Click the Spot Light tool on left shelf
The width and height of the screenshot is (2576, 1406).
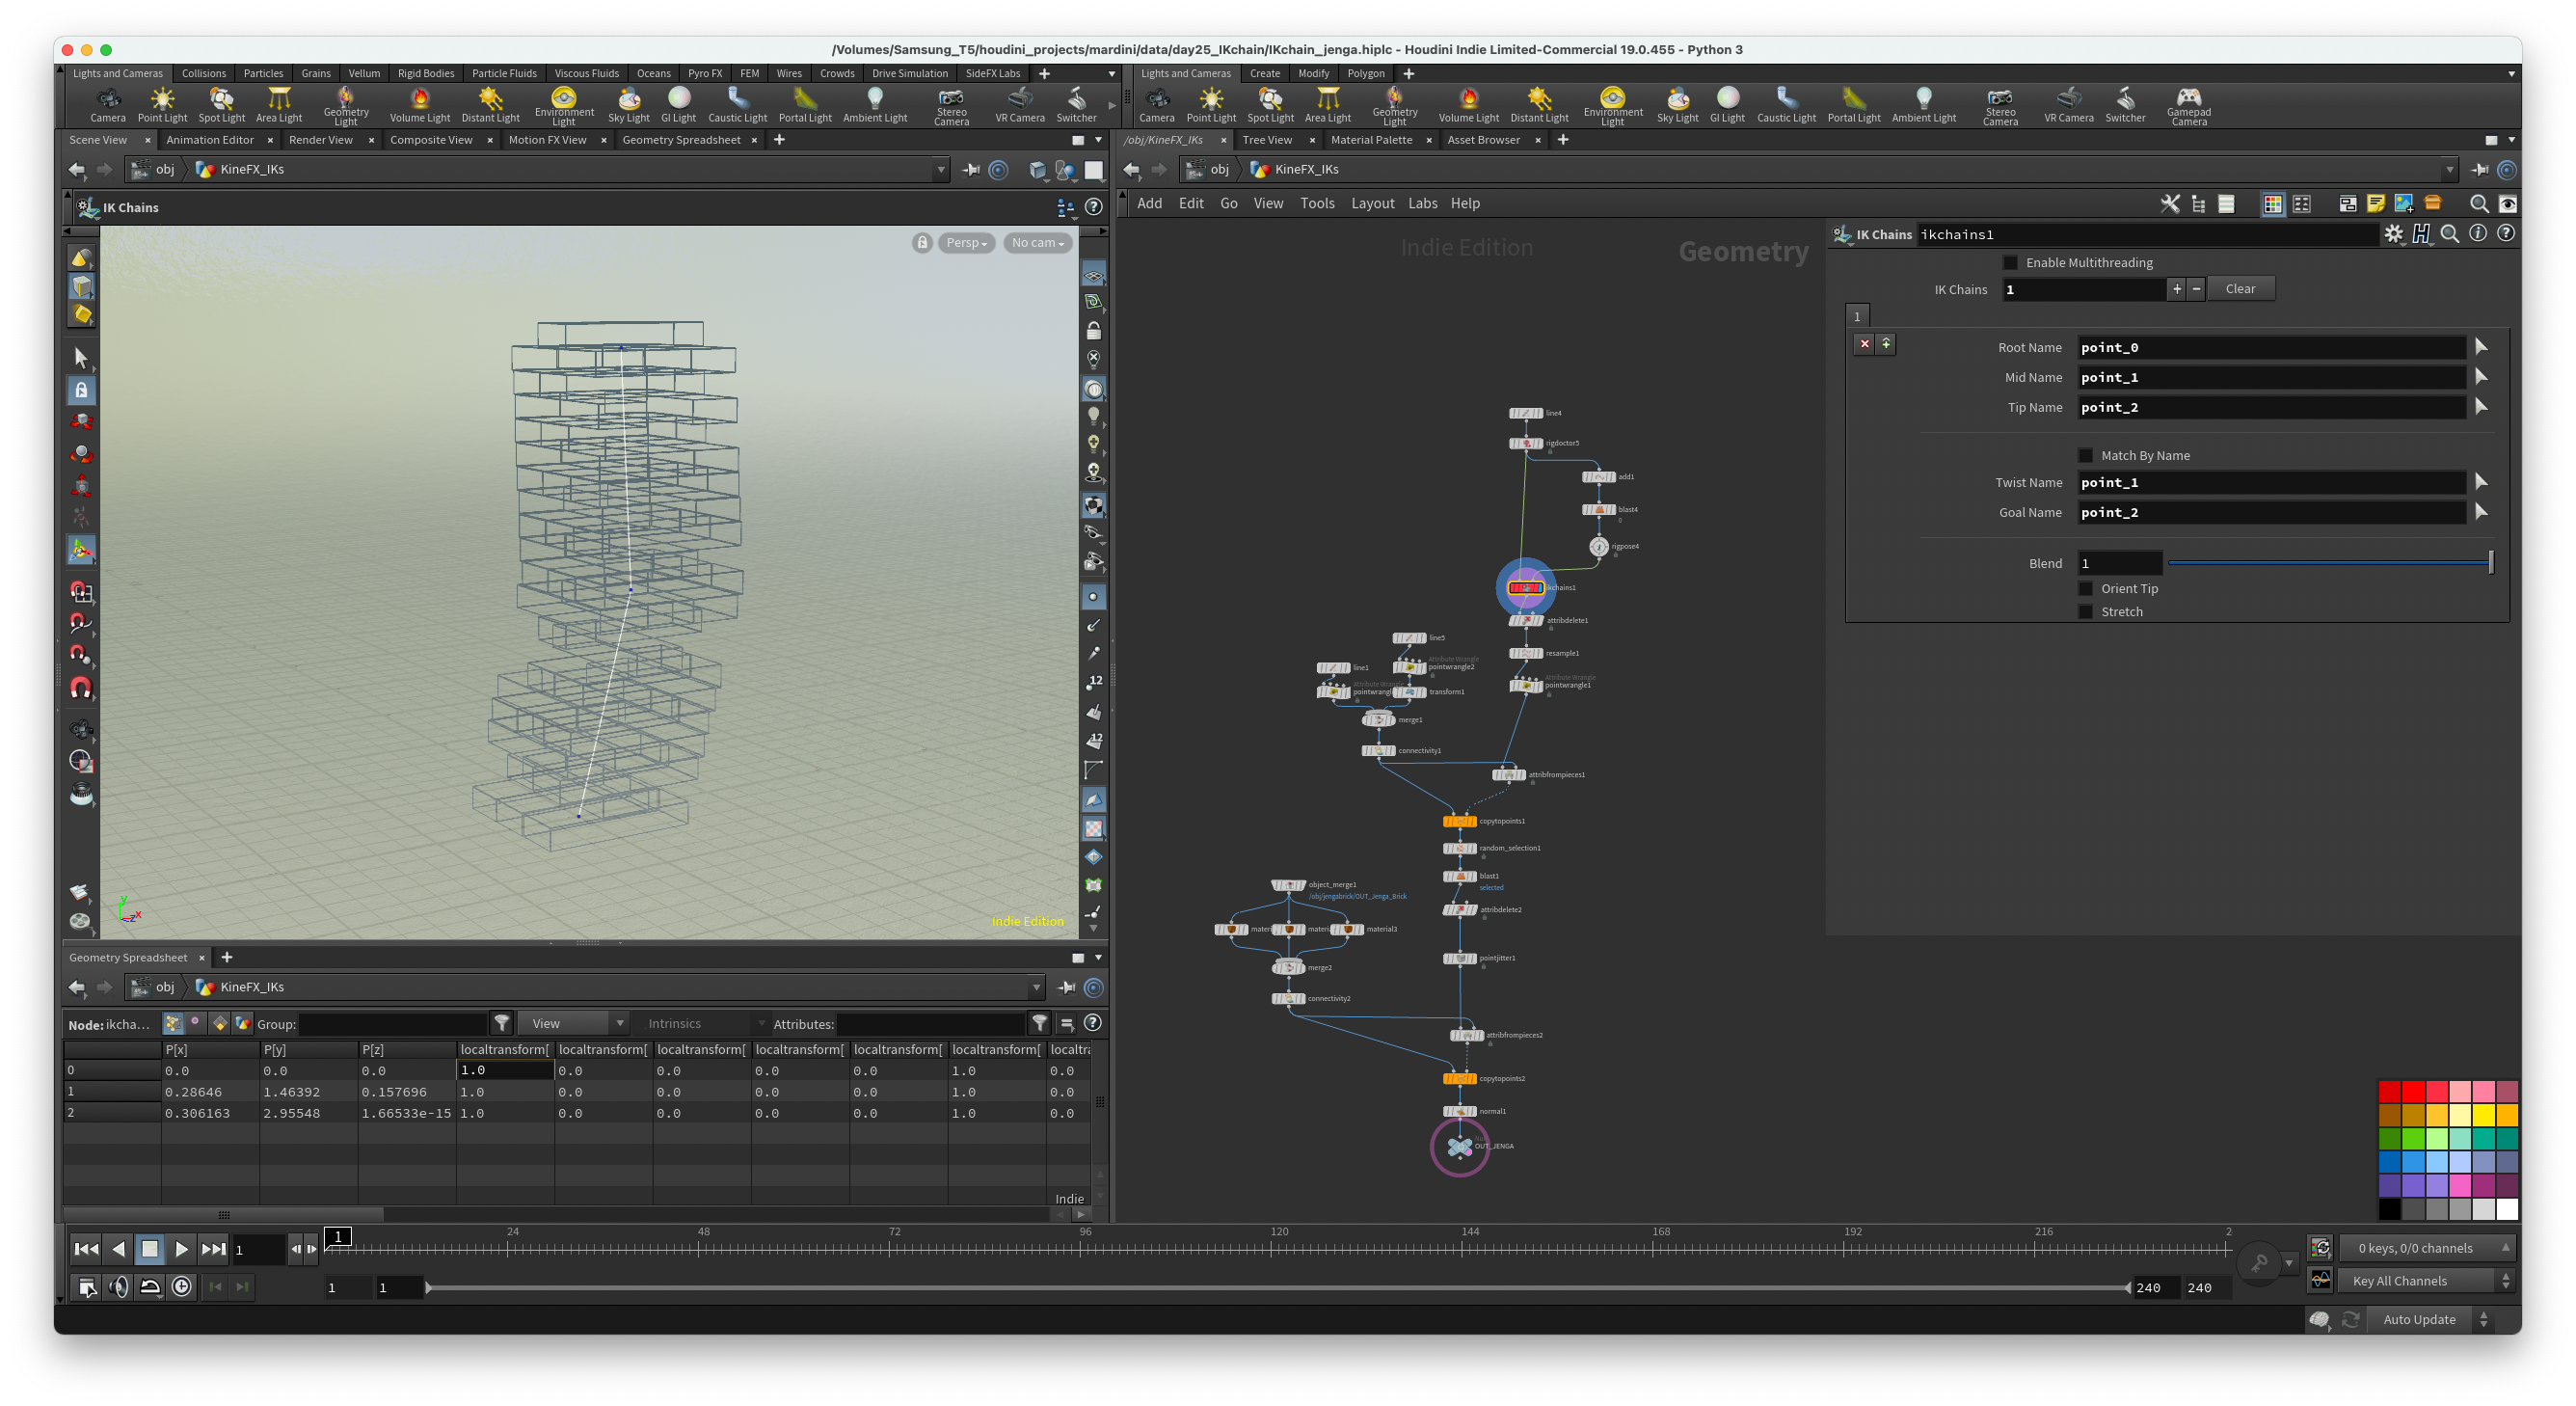[x=221, y=104]
